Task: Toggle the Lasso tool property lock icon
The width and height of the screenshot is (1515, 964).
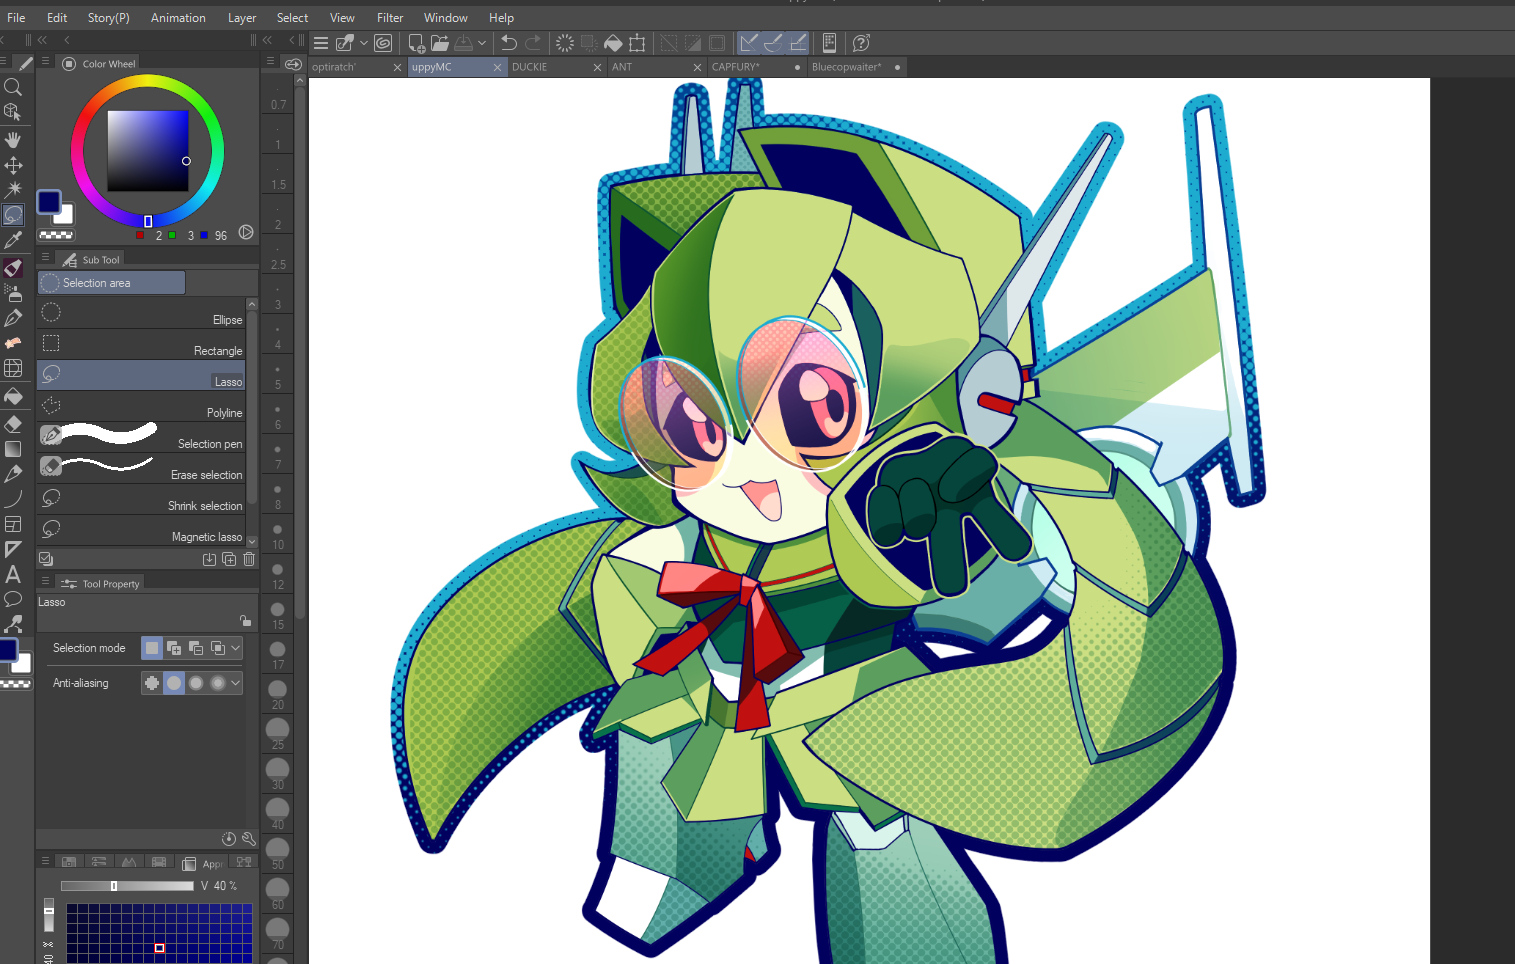Action: point(245,620)
